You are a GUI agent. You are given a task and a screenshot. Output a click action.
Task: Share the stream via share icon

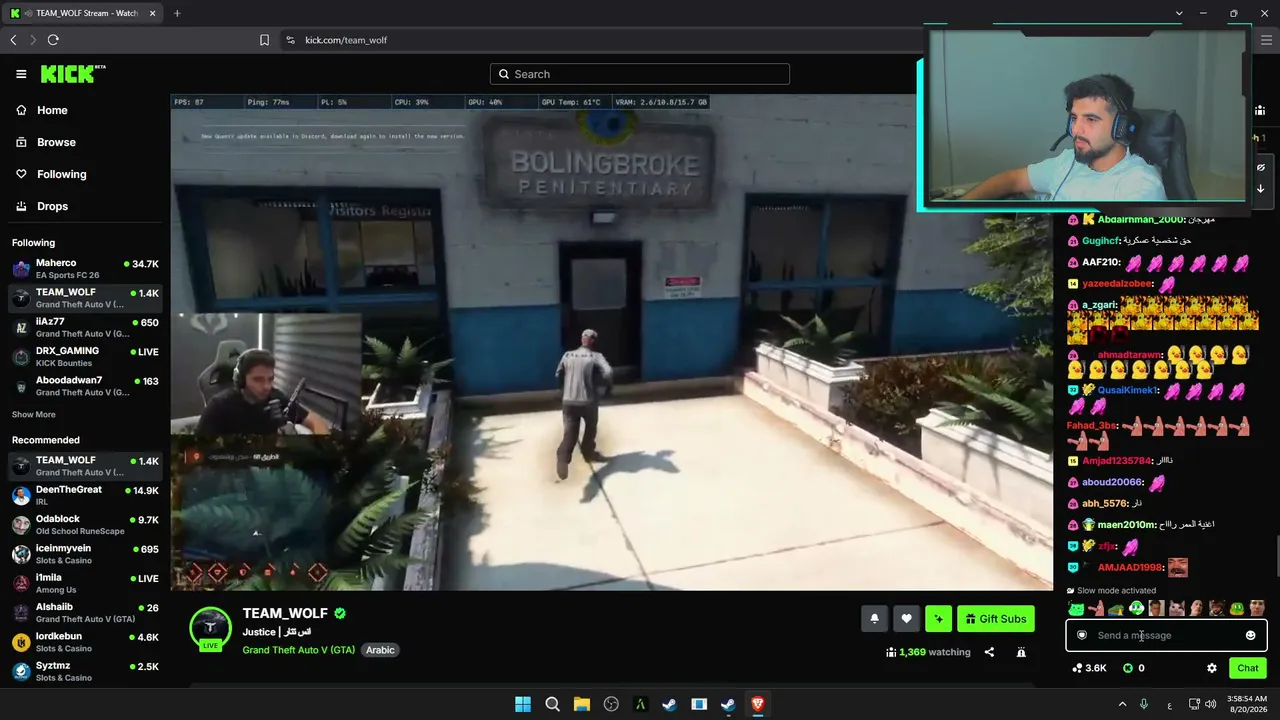pyautogui.click(x=989, y=652)
